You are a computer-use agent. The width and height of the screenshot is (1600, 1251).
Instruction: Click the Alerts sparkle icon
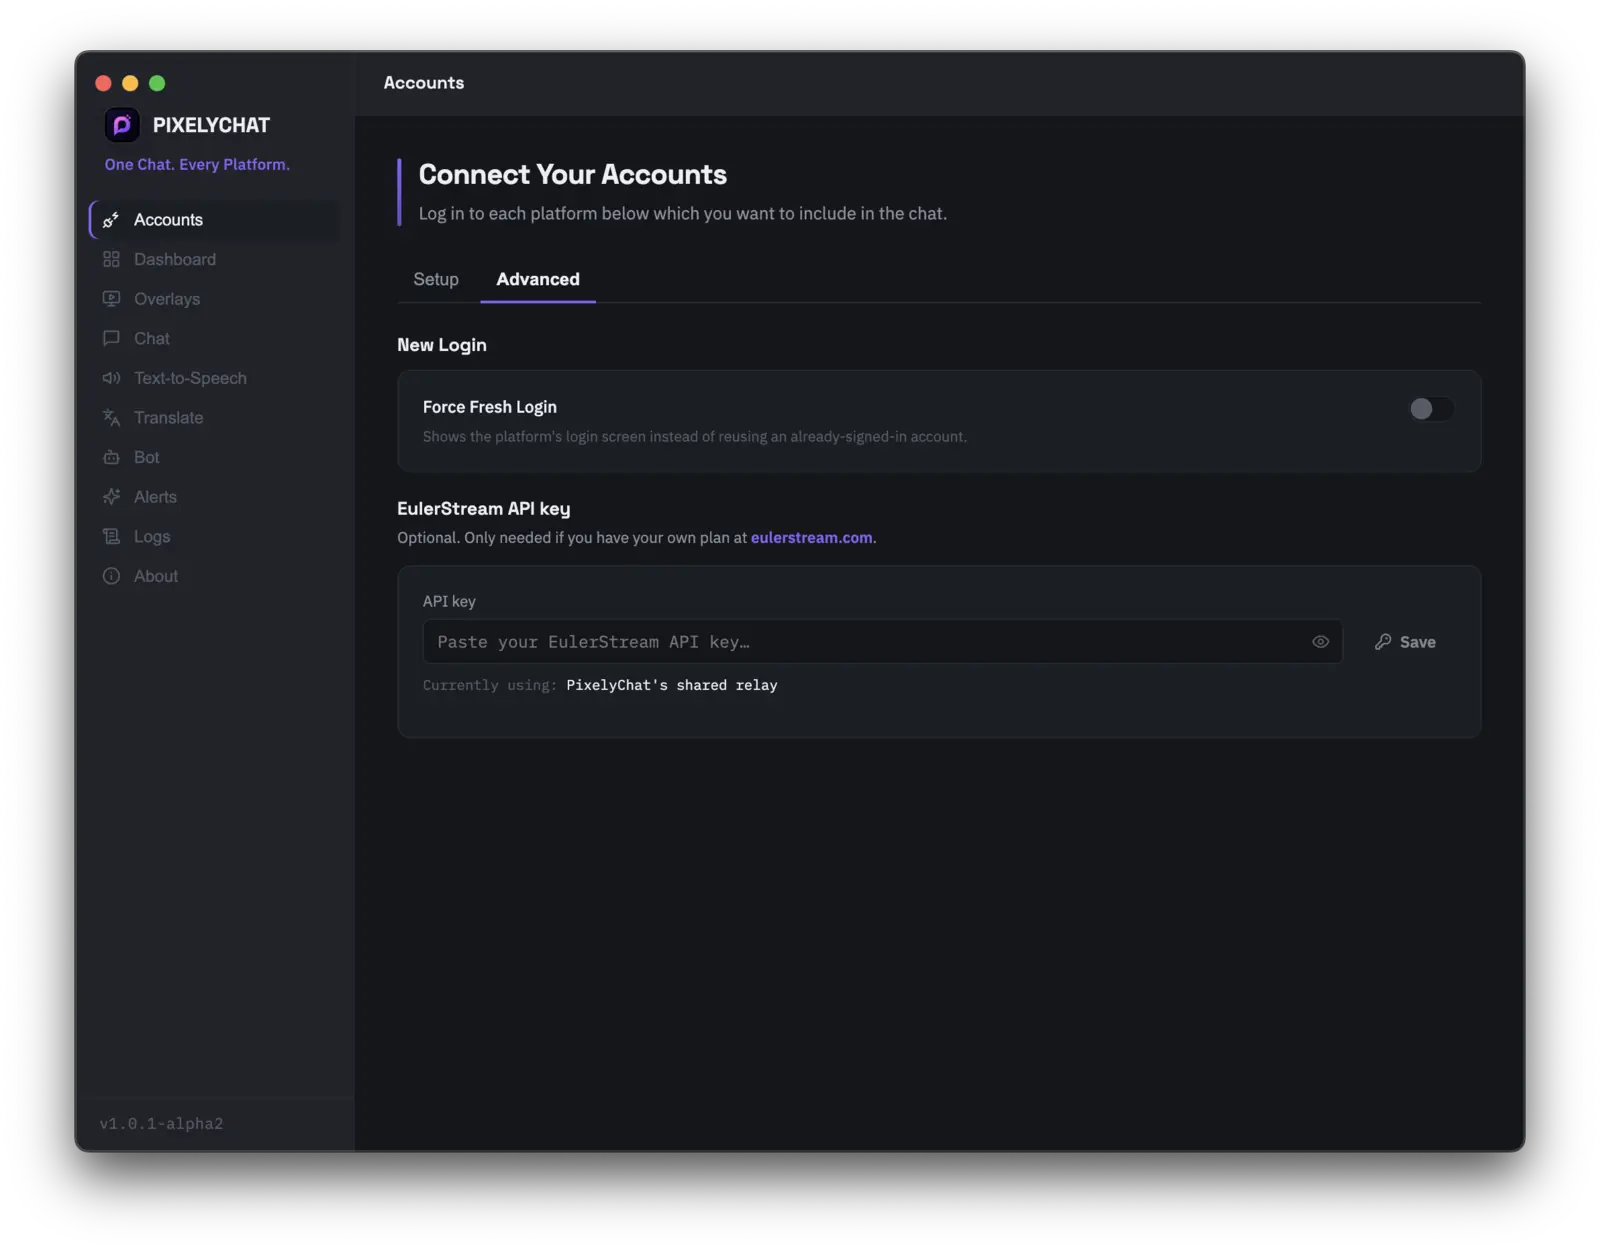tap(111, 497)
